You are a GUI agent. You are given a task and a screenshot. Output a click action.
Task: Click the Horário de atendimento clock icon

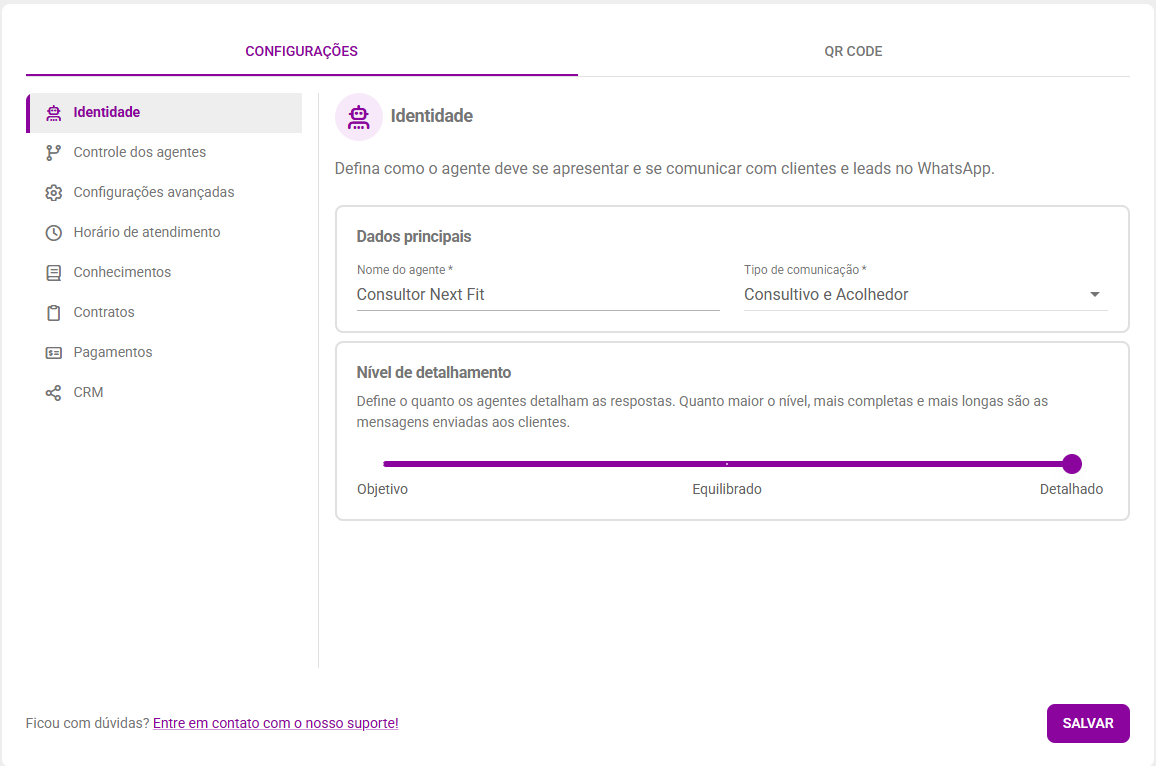click(53, 233)
